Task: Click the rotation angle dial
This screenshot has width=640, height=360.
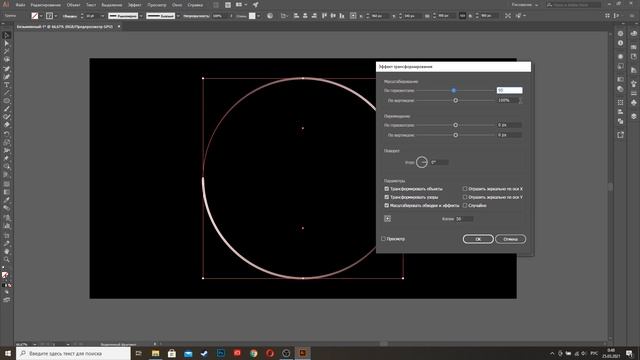Action: (422, 162)
